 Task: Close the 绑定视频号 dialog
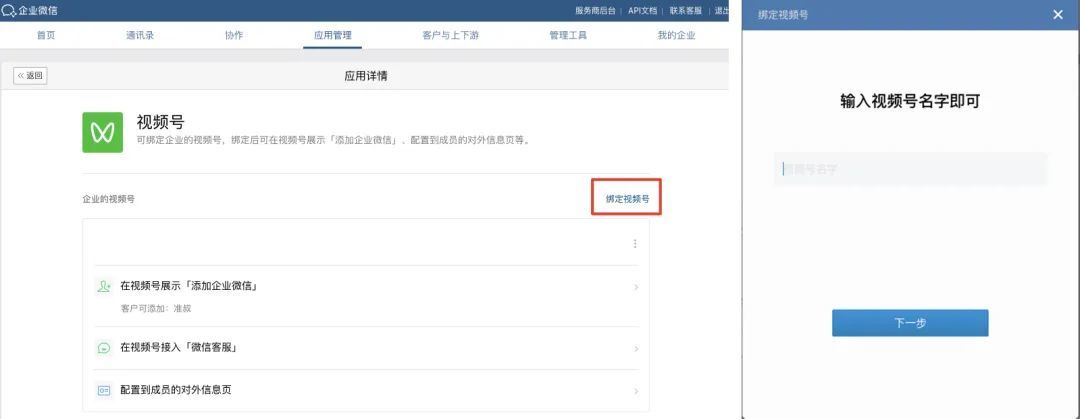(1058, 14)
